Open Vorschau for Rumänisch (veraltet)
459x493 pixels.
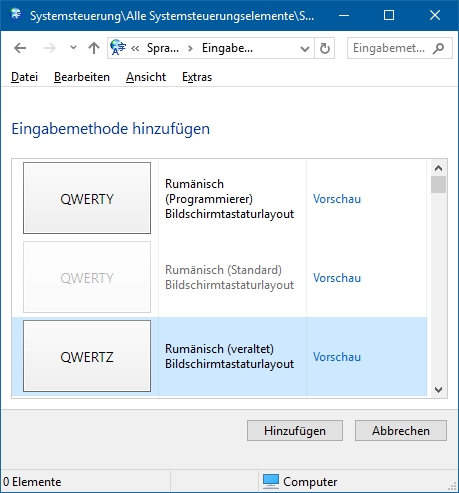[337, 357]
